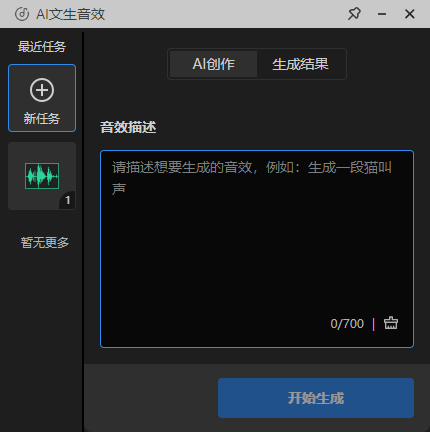This screenshot has height=432, width=430.
Task: Switch to the AI创作 tab
Action: click(213, 64)
